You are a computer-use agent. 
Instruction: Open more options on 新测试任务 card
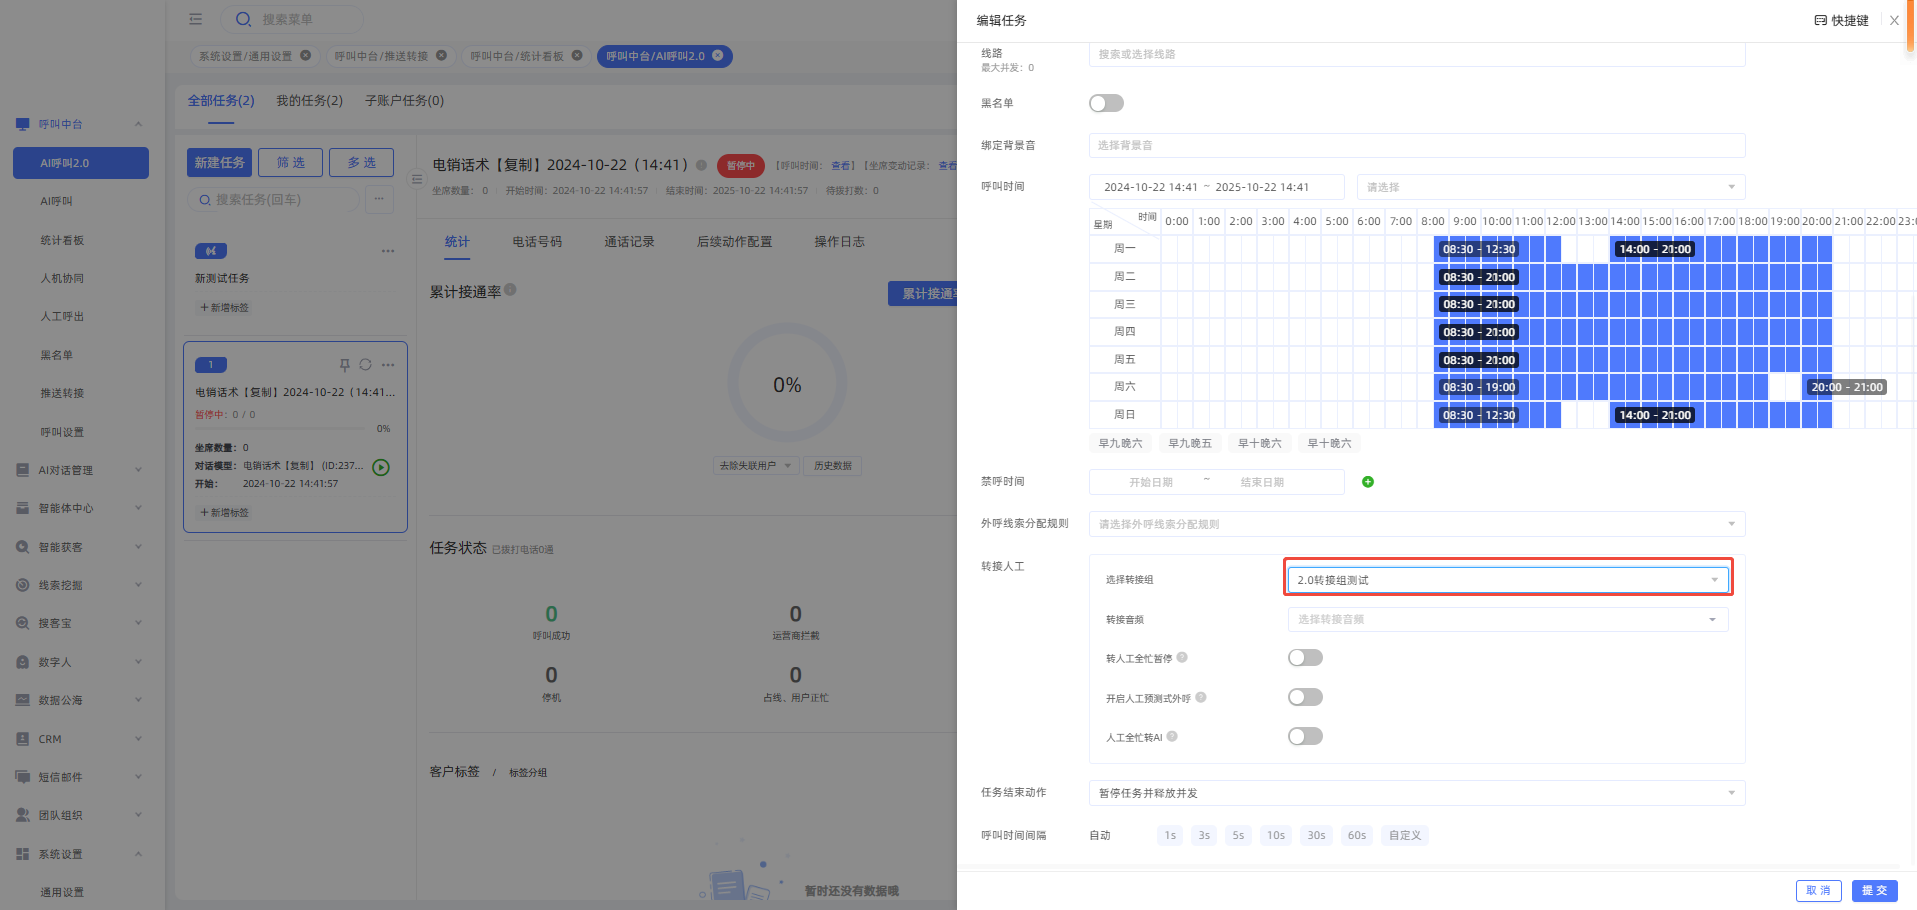[x=388, y=251]
